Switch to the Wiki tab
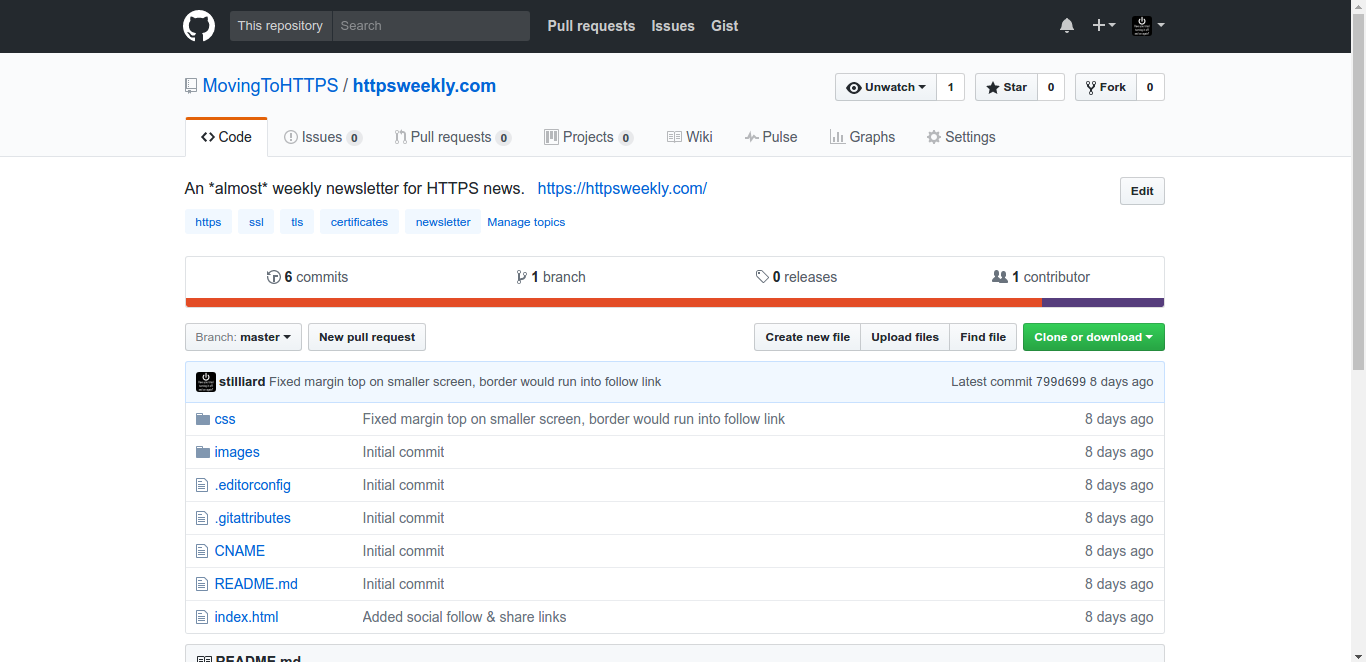The height and width of the screenshot is (662, 1366). click(690, 137)
